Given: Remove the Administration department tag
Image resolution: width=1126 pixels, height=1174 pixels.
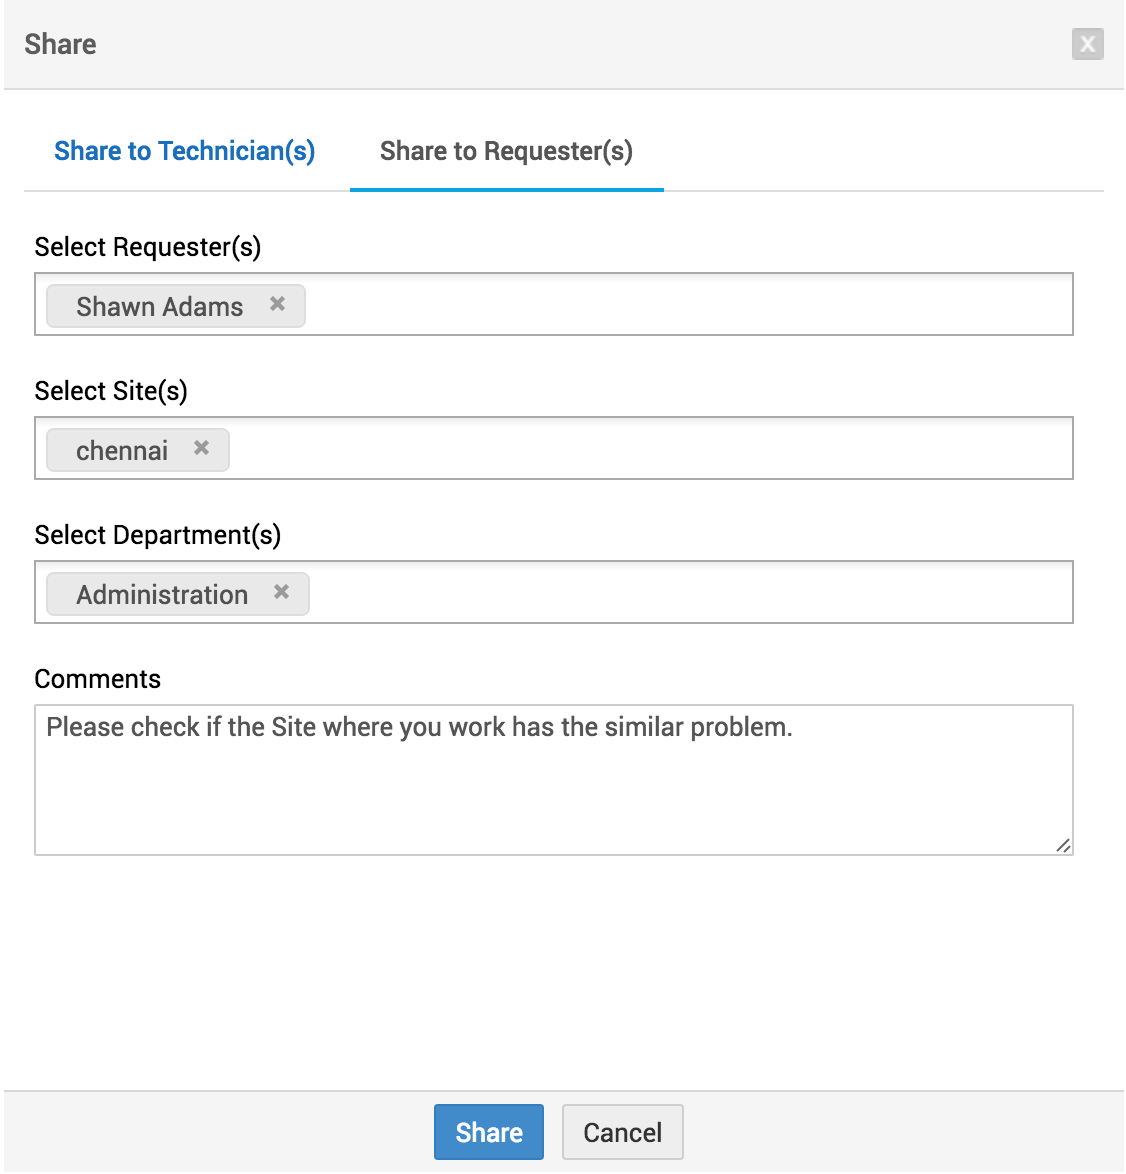Looking at the screenshot, I should coord(282,592).
